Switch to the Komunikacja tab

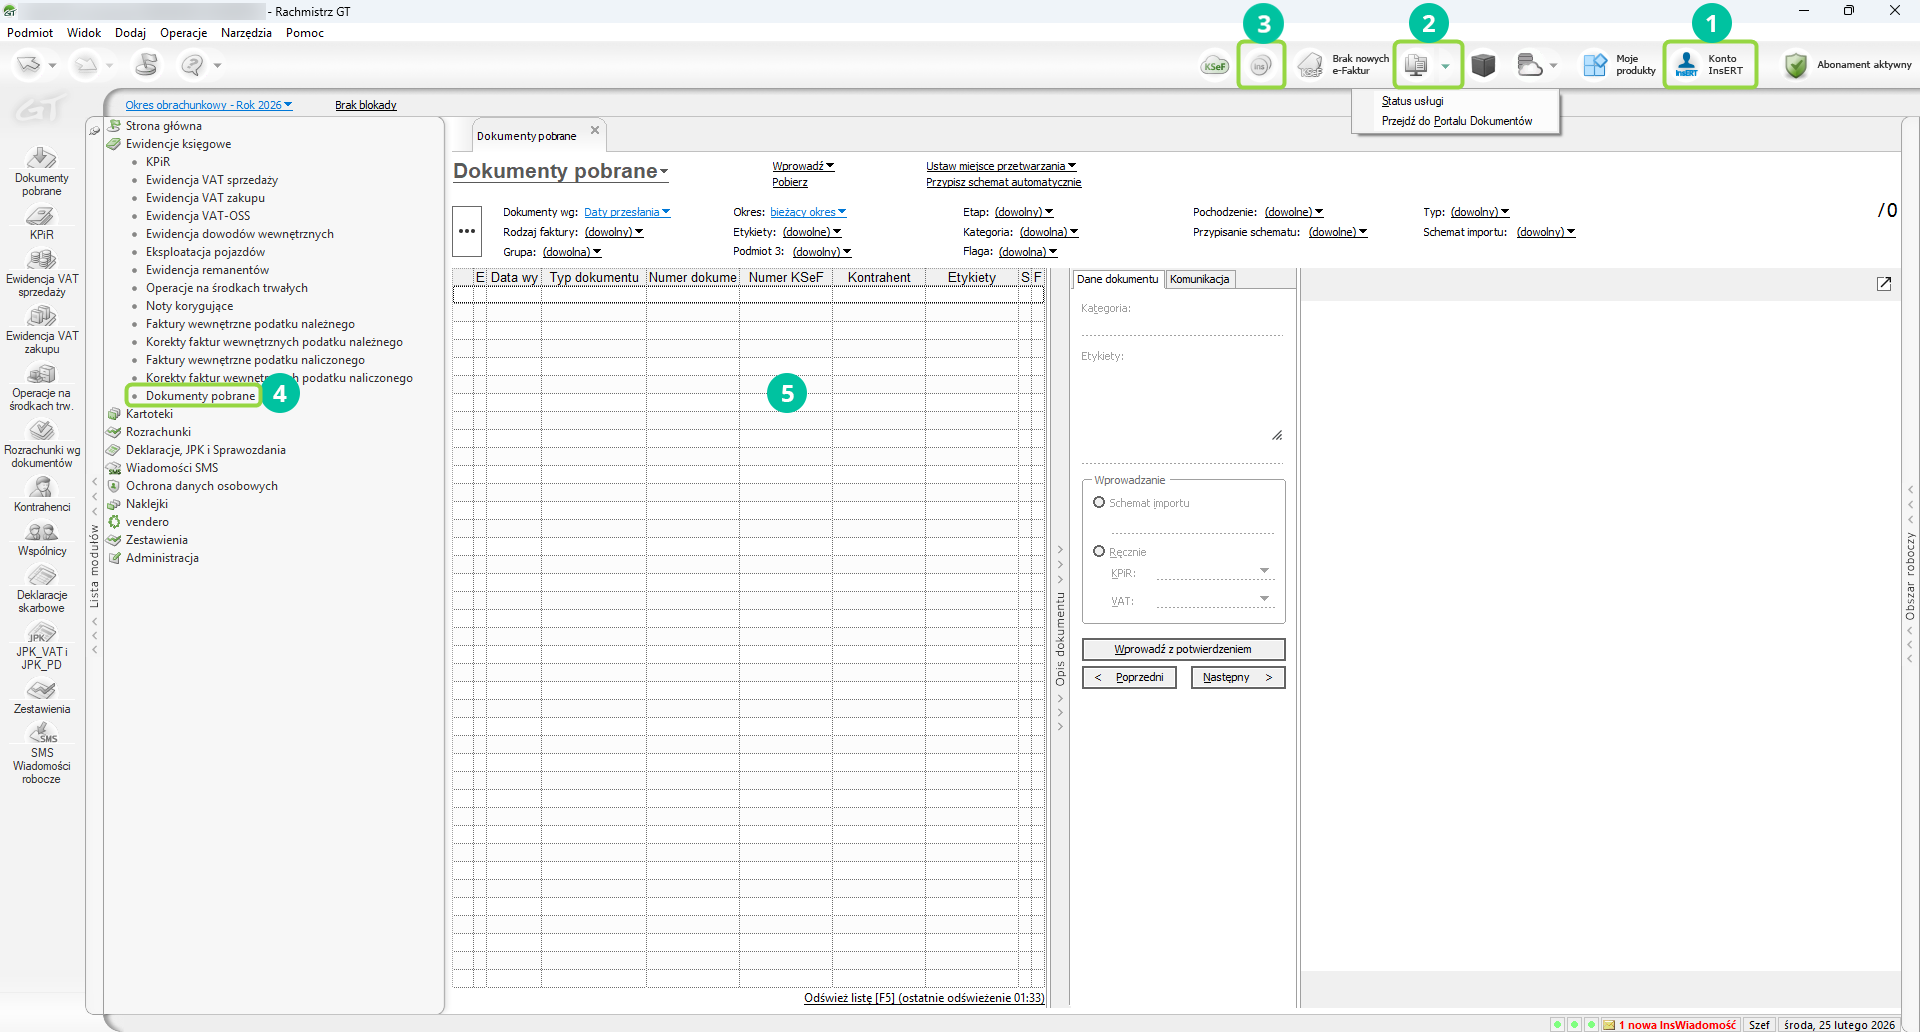pyautogui.click(x=1199, y=279)
